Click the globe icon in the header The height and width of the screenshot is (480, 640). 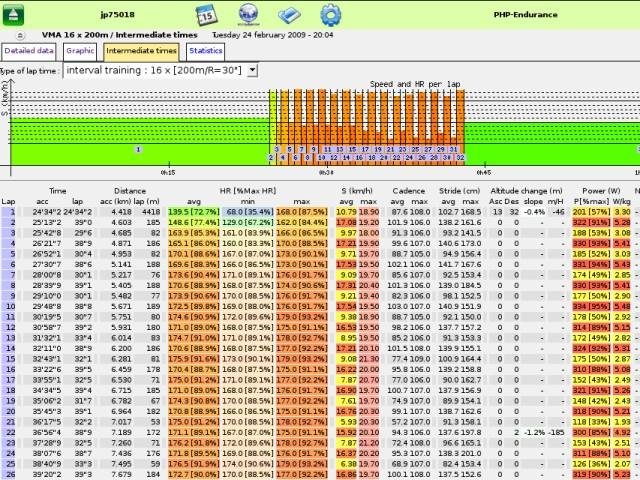(x=248, y=15)
